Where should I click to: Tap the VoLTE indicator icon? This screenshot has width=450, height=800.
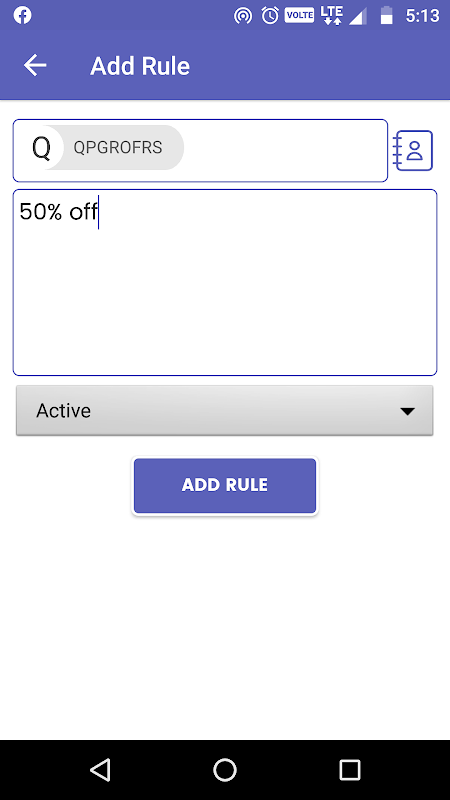[299, 16]
